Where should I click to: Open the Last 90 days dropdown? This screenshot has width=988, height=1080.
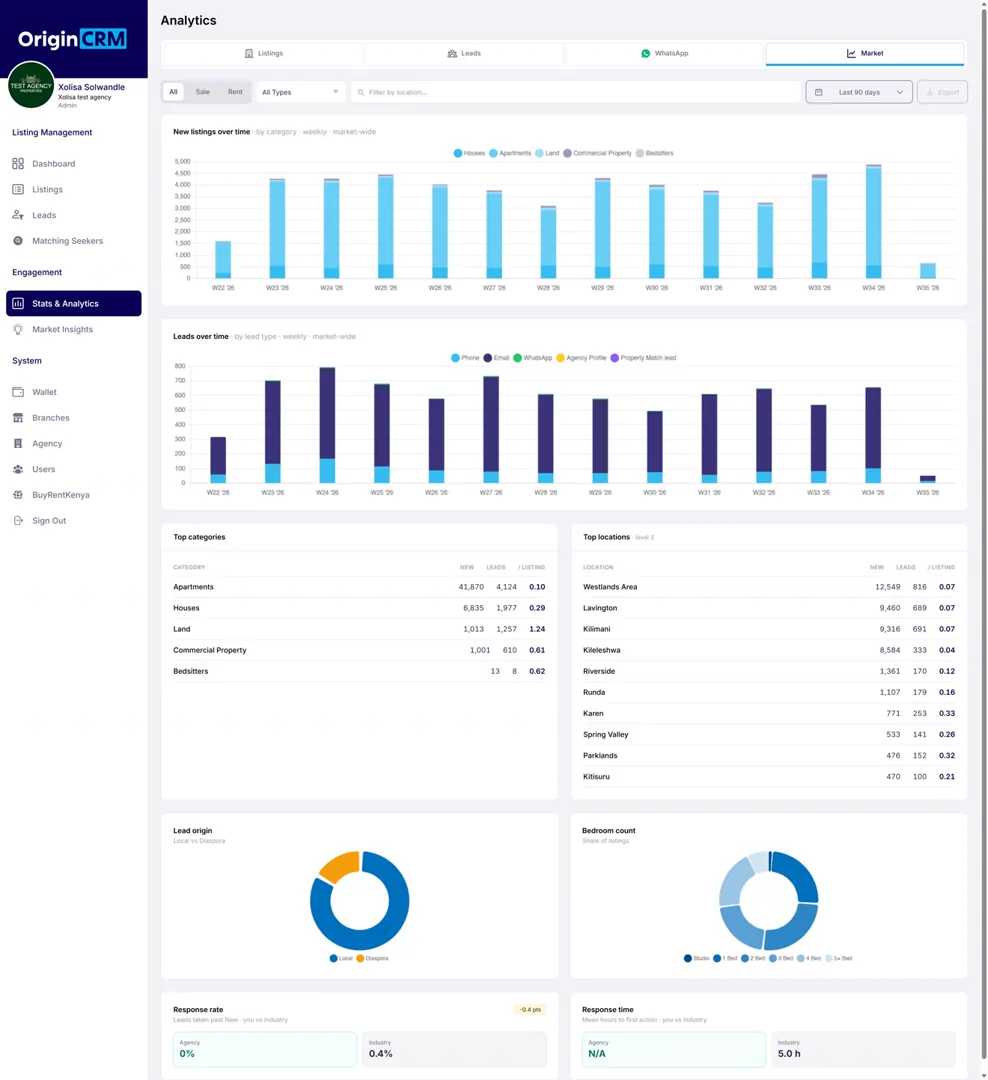click(859, 92)
